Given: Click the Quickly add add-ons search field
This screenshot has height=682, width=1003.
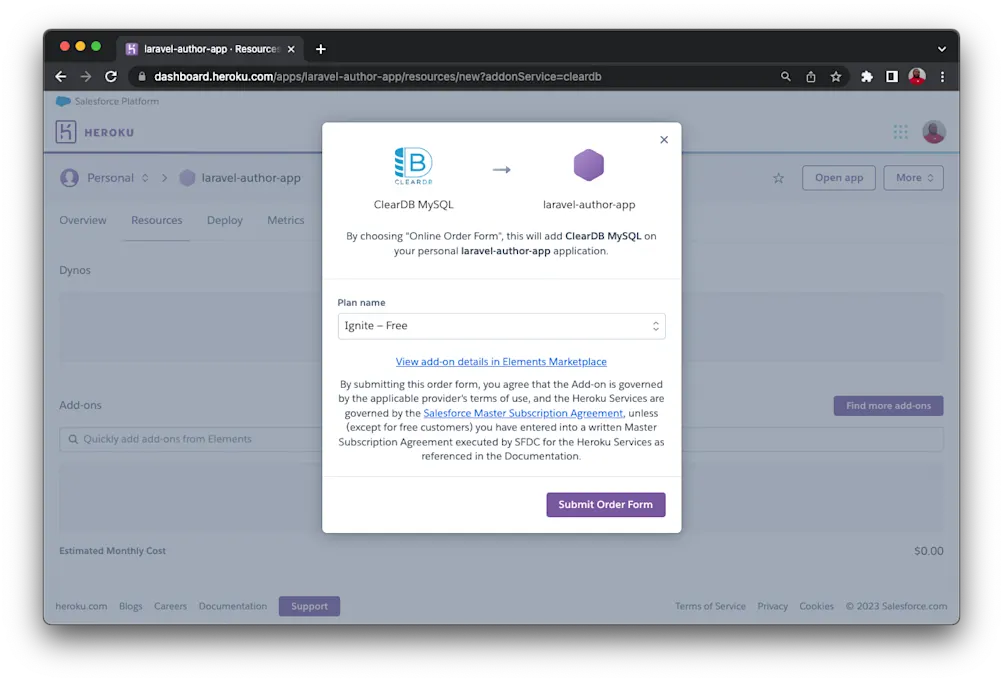Looking at the screenshot, I should [x=200, y=438].
